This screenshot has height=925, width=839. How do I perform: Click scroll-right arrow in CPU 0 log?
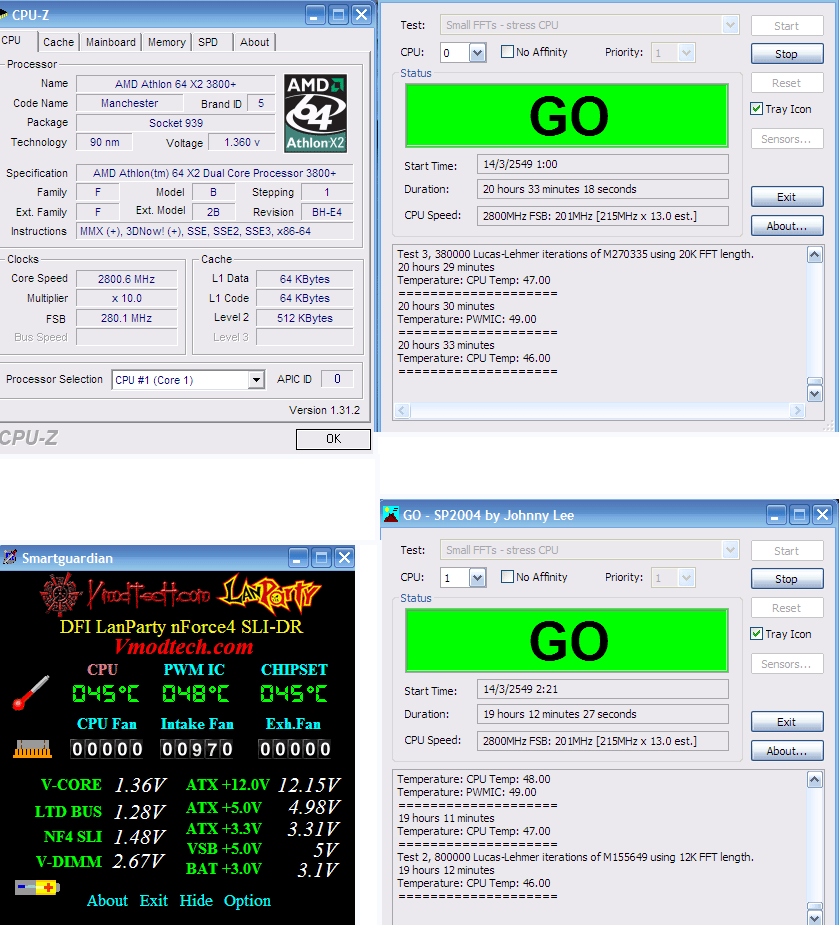(797, 411)
